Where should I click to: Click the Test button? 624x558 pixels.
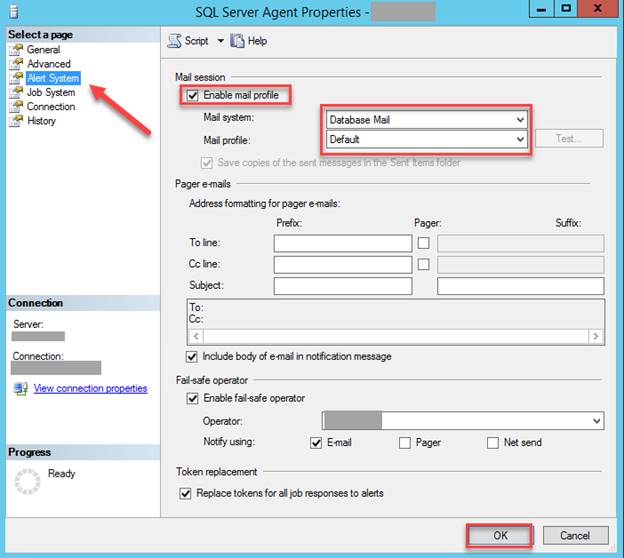pos(569,139)
